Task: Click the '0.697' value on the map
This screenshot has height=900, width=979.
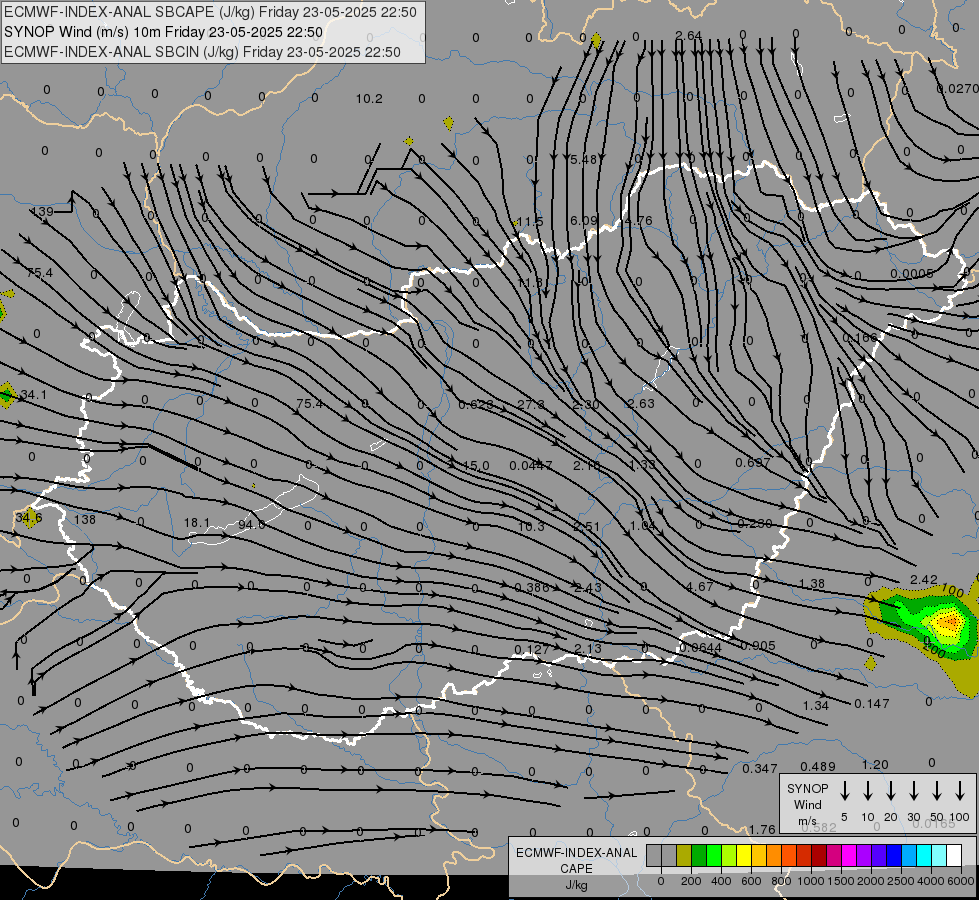Action: [752, 462]
